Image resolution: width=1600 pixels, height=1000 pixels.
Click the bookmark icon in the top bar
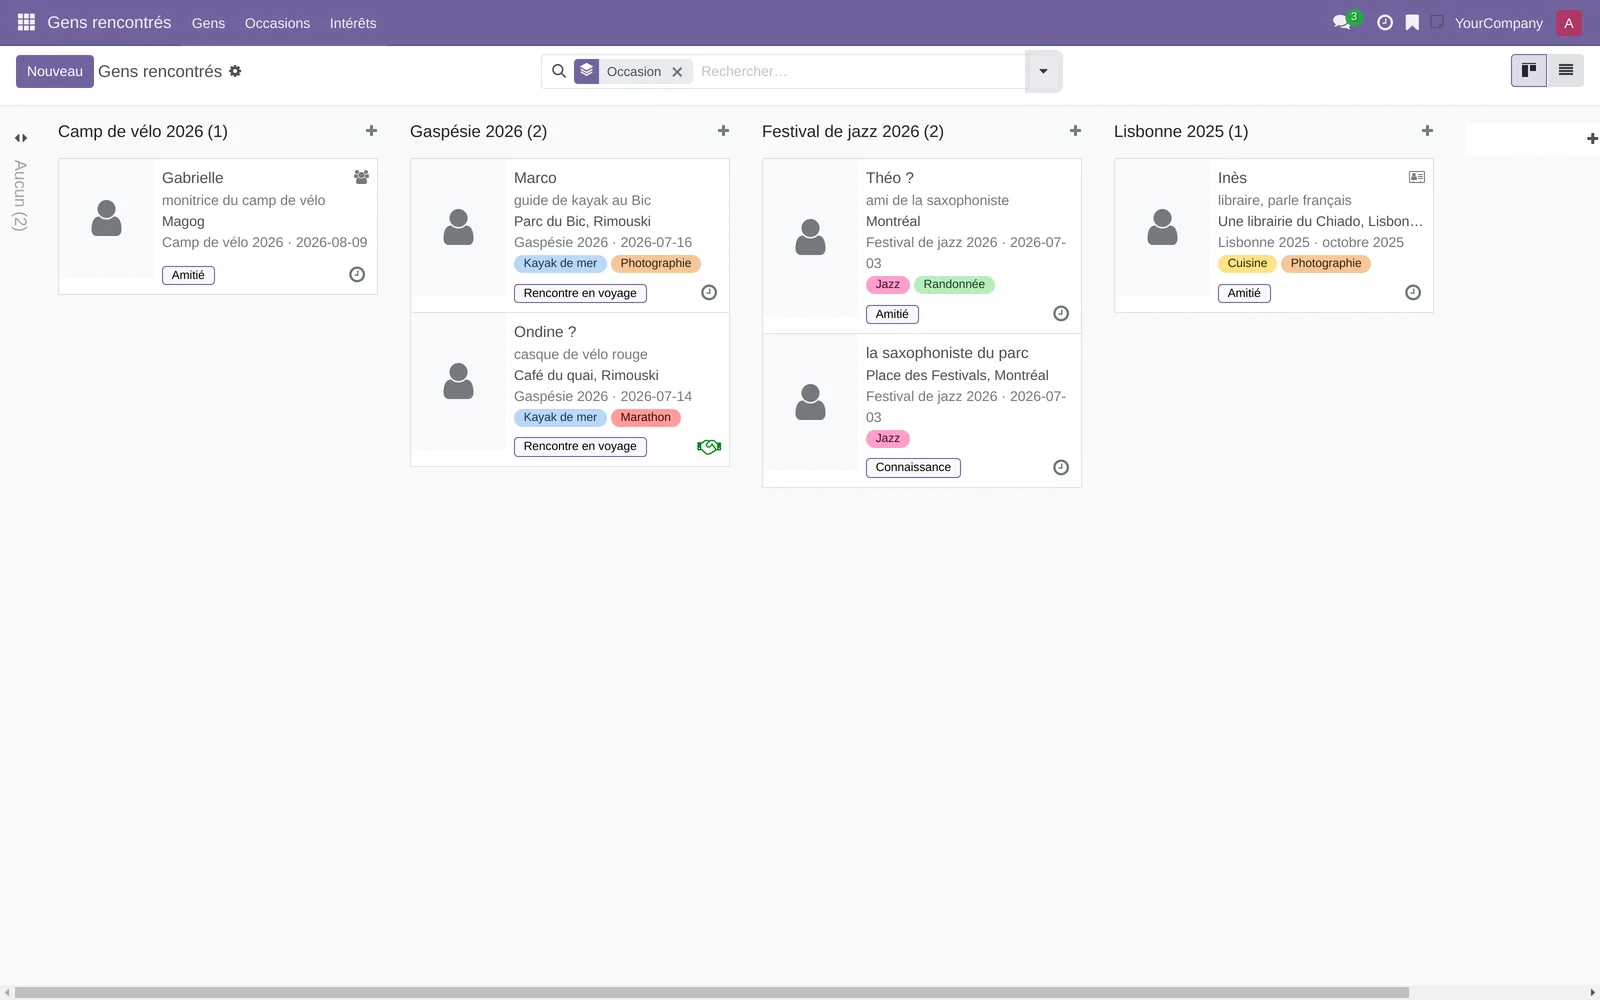(1412, 22)
